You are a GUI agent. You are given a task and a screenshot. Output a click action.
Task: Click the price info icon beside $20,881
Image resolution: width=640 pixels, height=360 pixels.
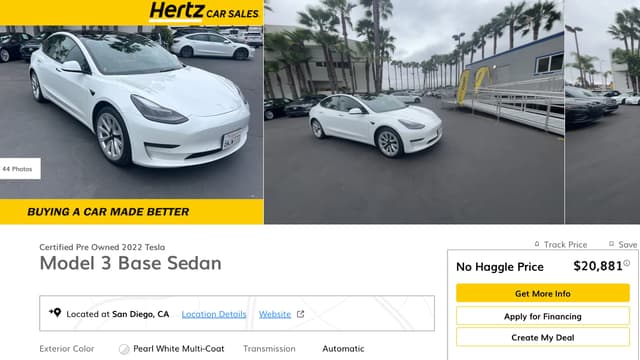627,263
